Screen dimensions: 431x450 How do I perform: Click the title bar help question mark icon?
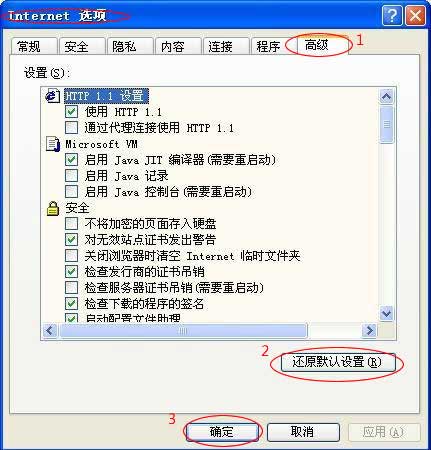(392, 16)
